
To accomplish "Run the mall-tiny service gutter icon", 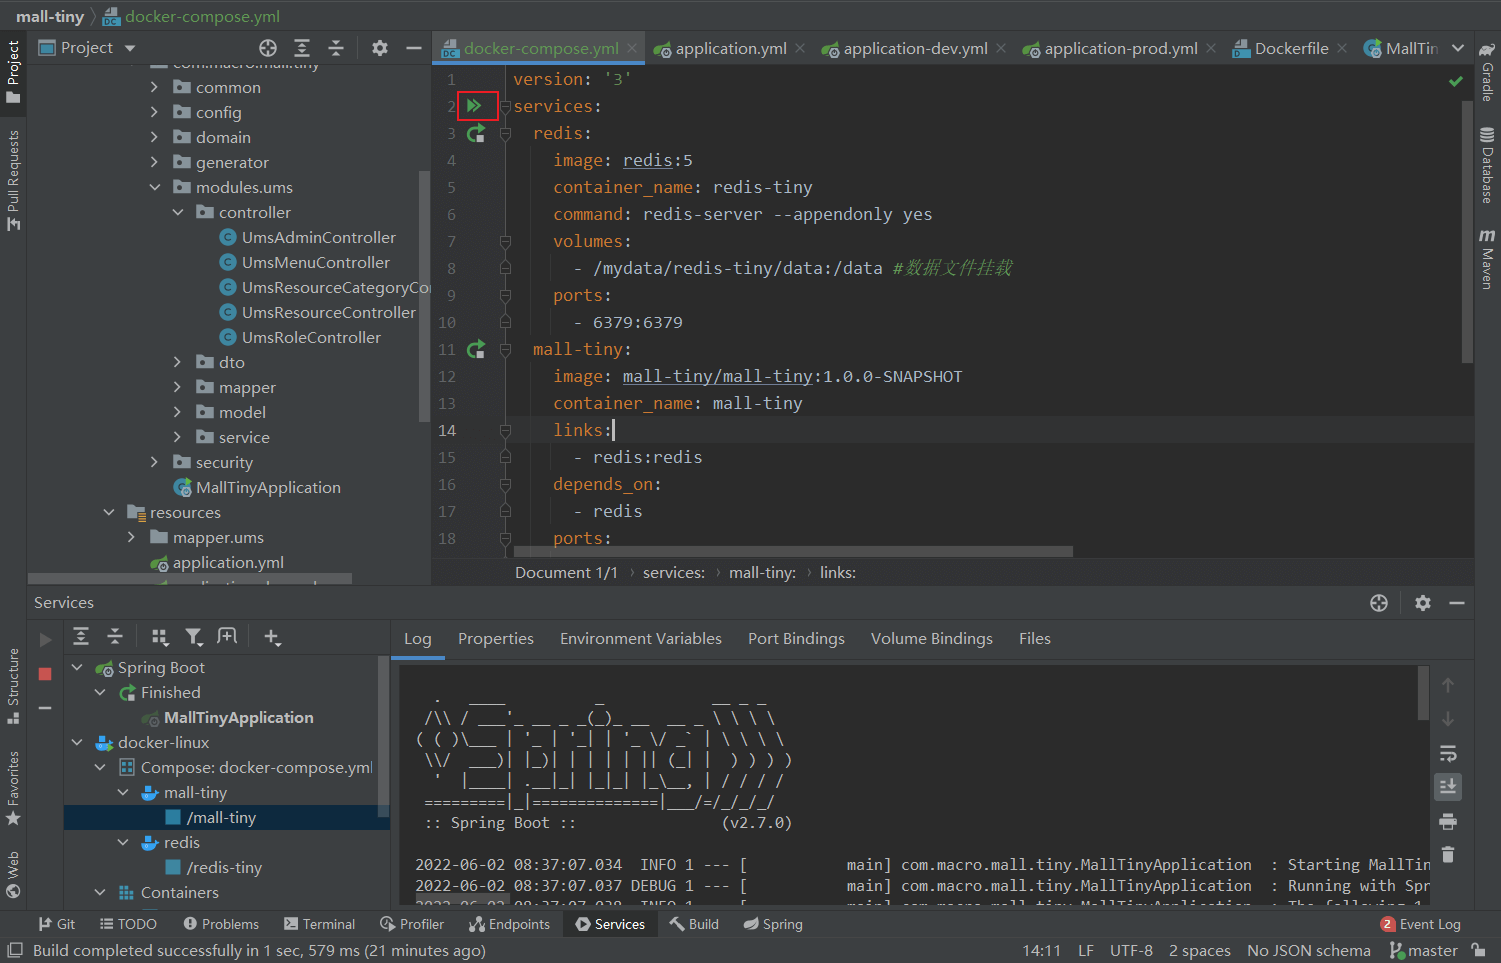I will 476,349.
